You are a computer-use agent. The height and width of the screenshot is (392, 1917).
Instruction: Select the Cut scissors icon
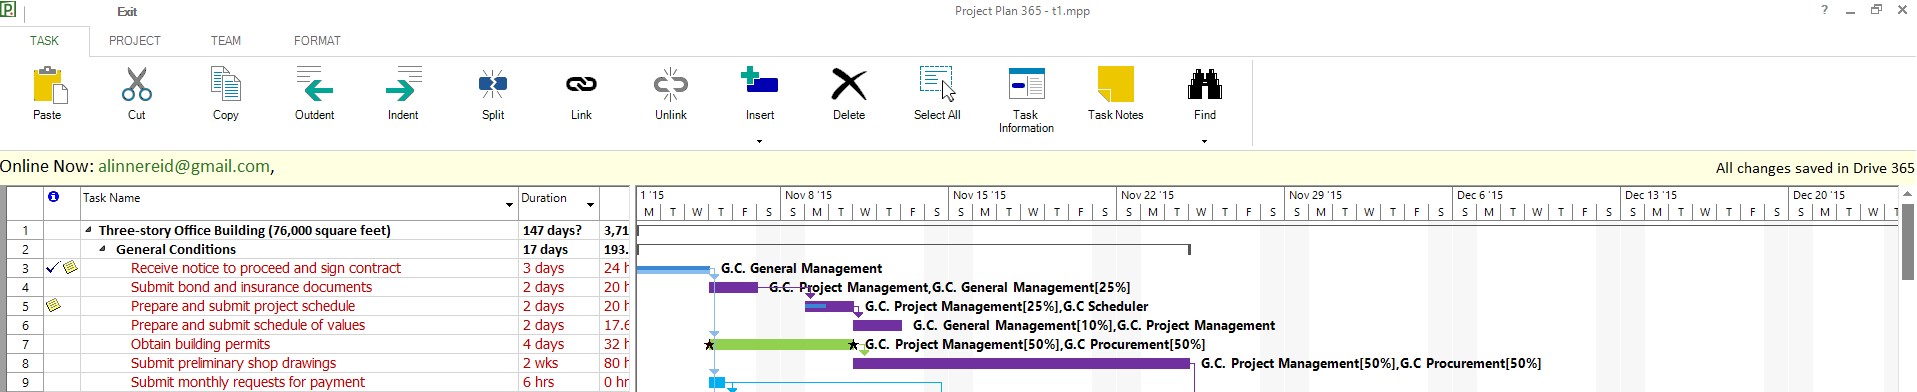(137, 85)
